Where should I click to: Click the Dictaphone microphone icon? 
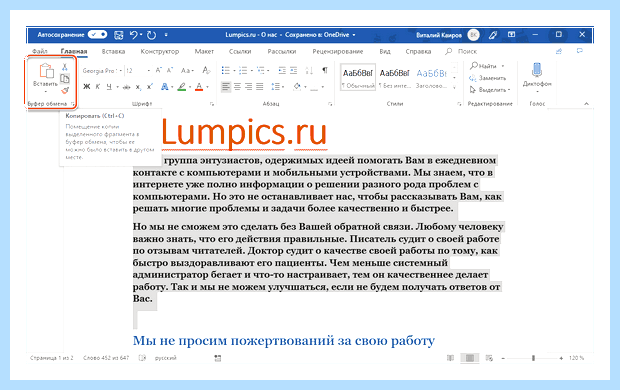tap(537, 70)
